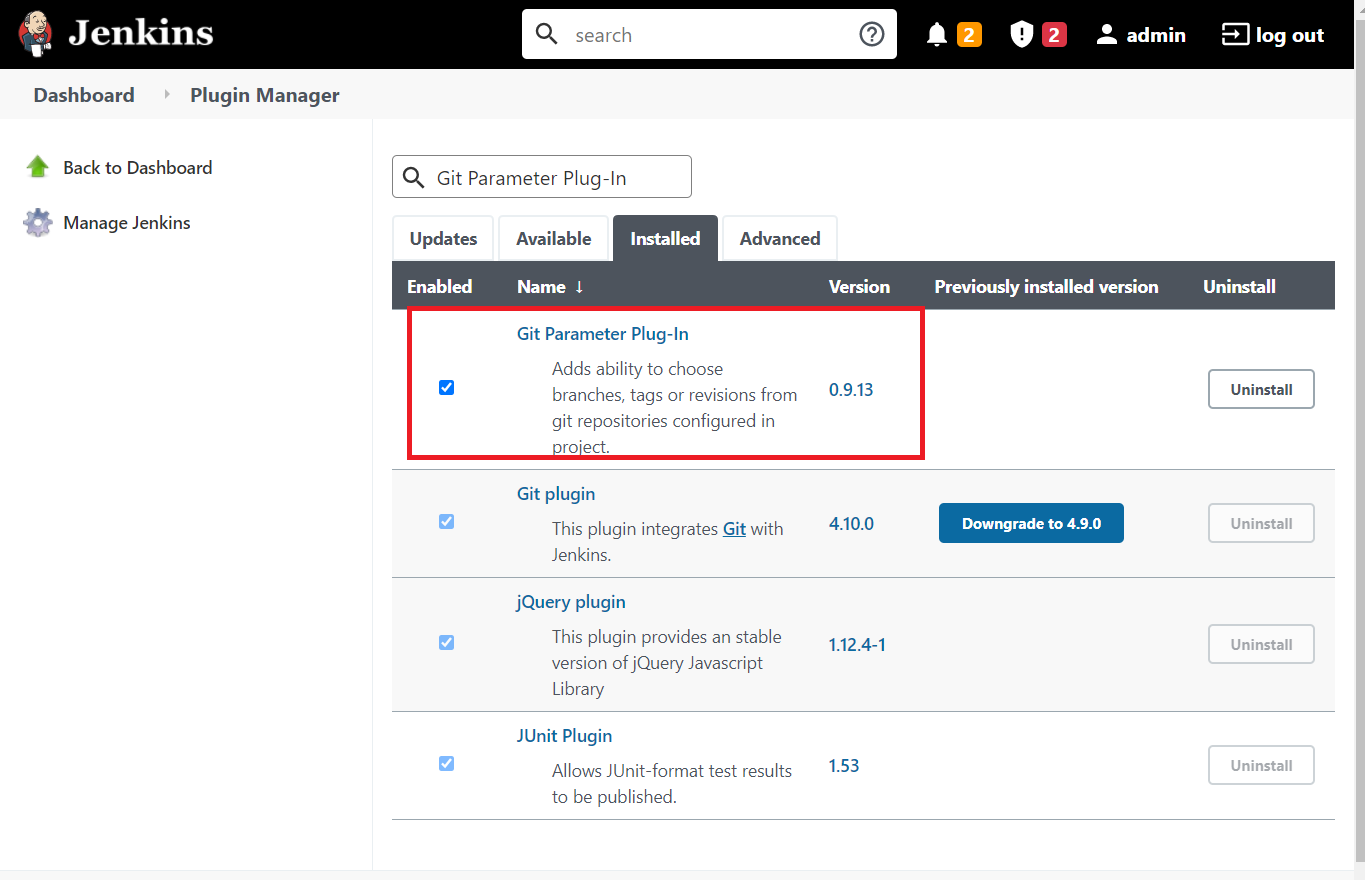Click the log out arrow icon

(1235, 35)
